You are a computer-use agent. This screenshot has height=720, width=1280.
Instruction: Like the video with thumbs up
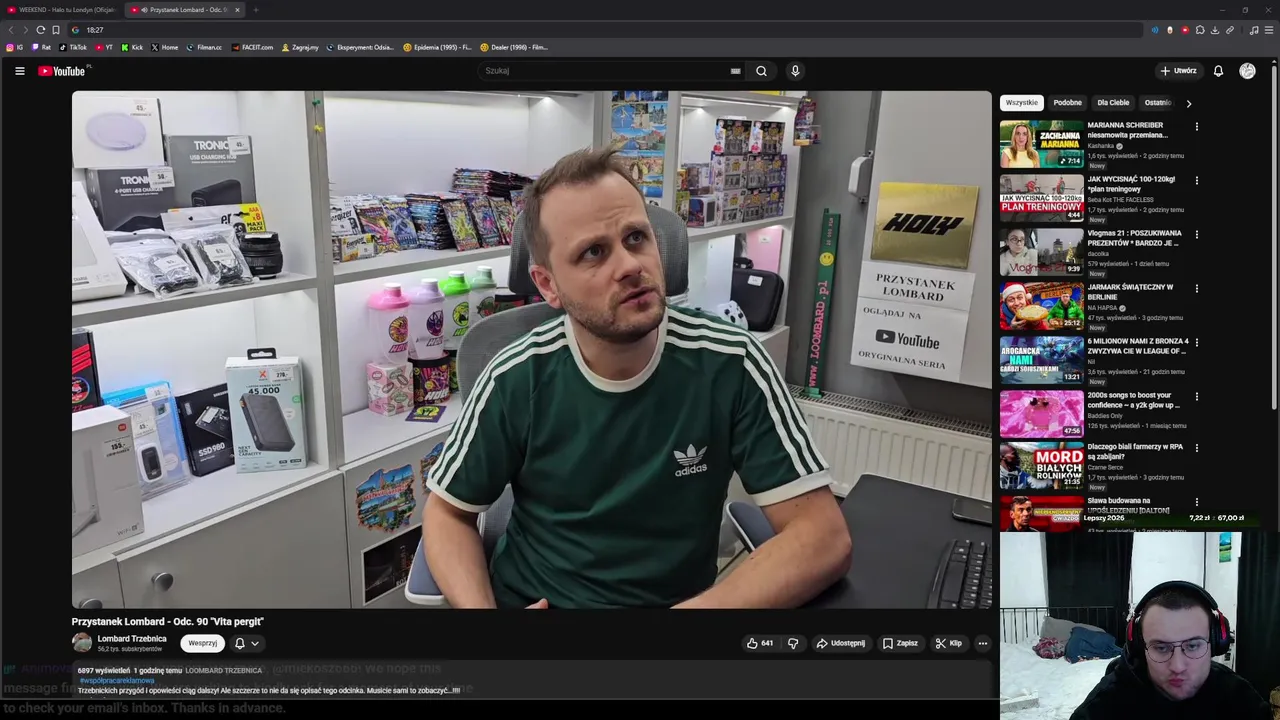pos(759,643)
